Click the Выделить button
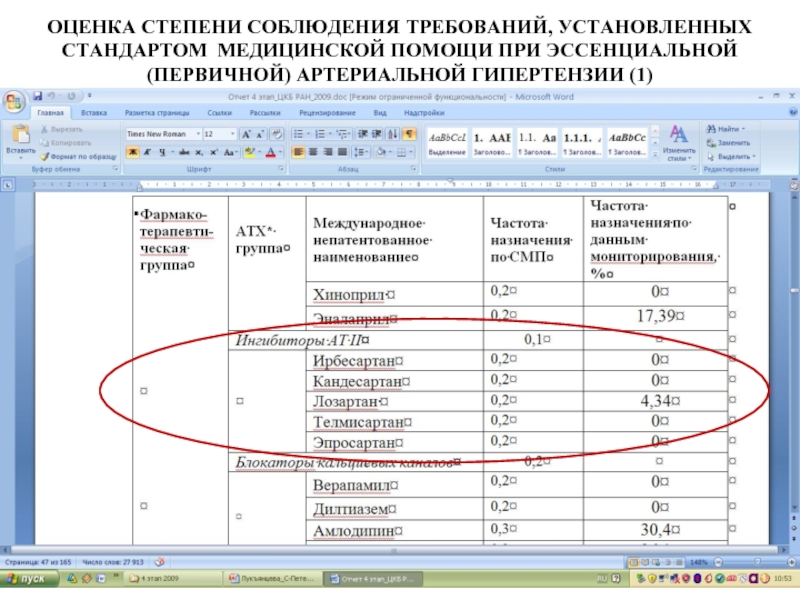 coord(731,157)
